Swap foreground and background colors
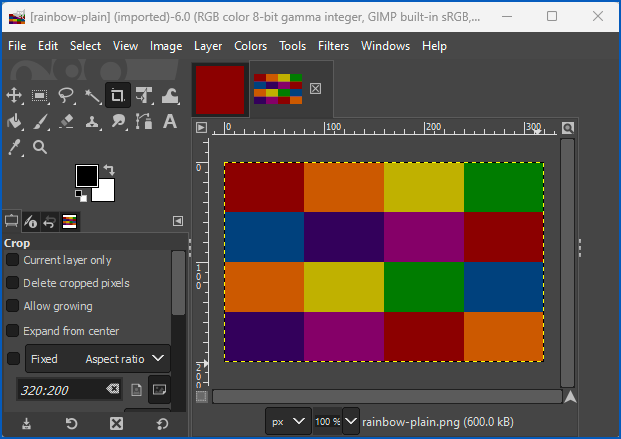Viewport: 621px width, 439px height. (x=108, y=169)
